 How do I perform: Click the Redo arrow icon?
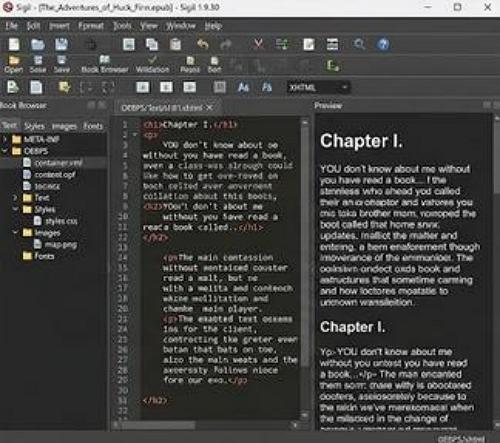[226, 44]
